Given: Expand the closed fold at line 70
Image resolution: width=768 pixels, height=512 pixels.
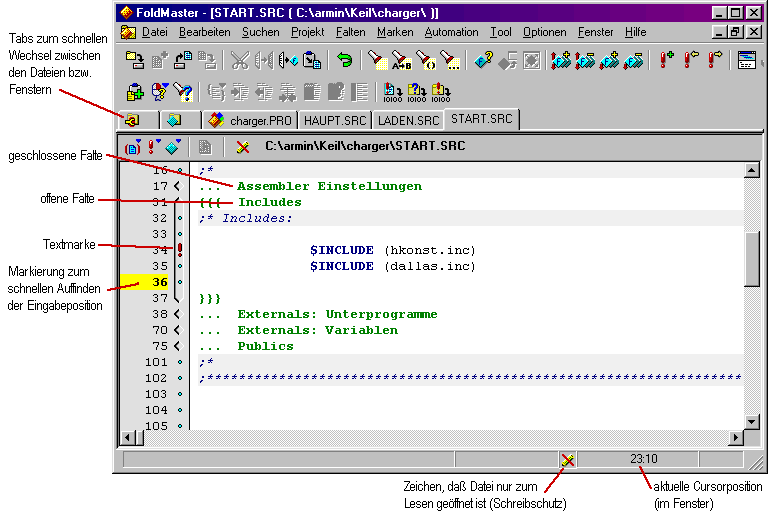Looking at the screenshot, I should (x=178, y=330).
